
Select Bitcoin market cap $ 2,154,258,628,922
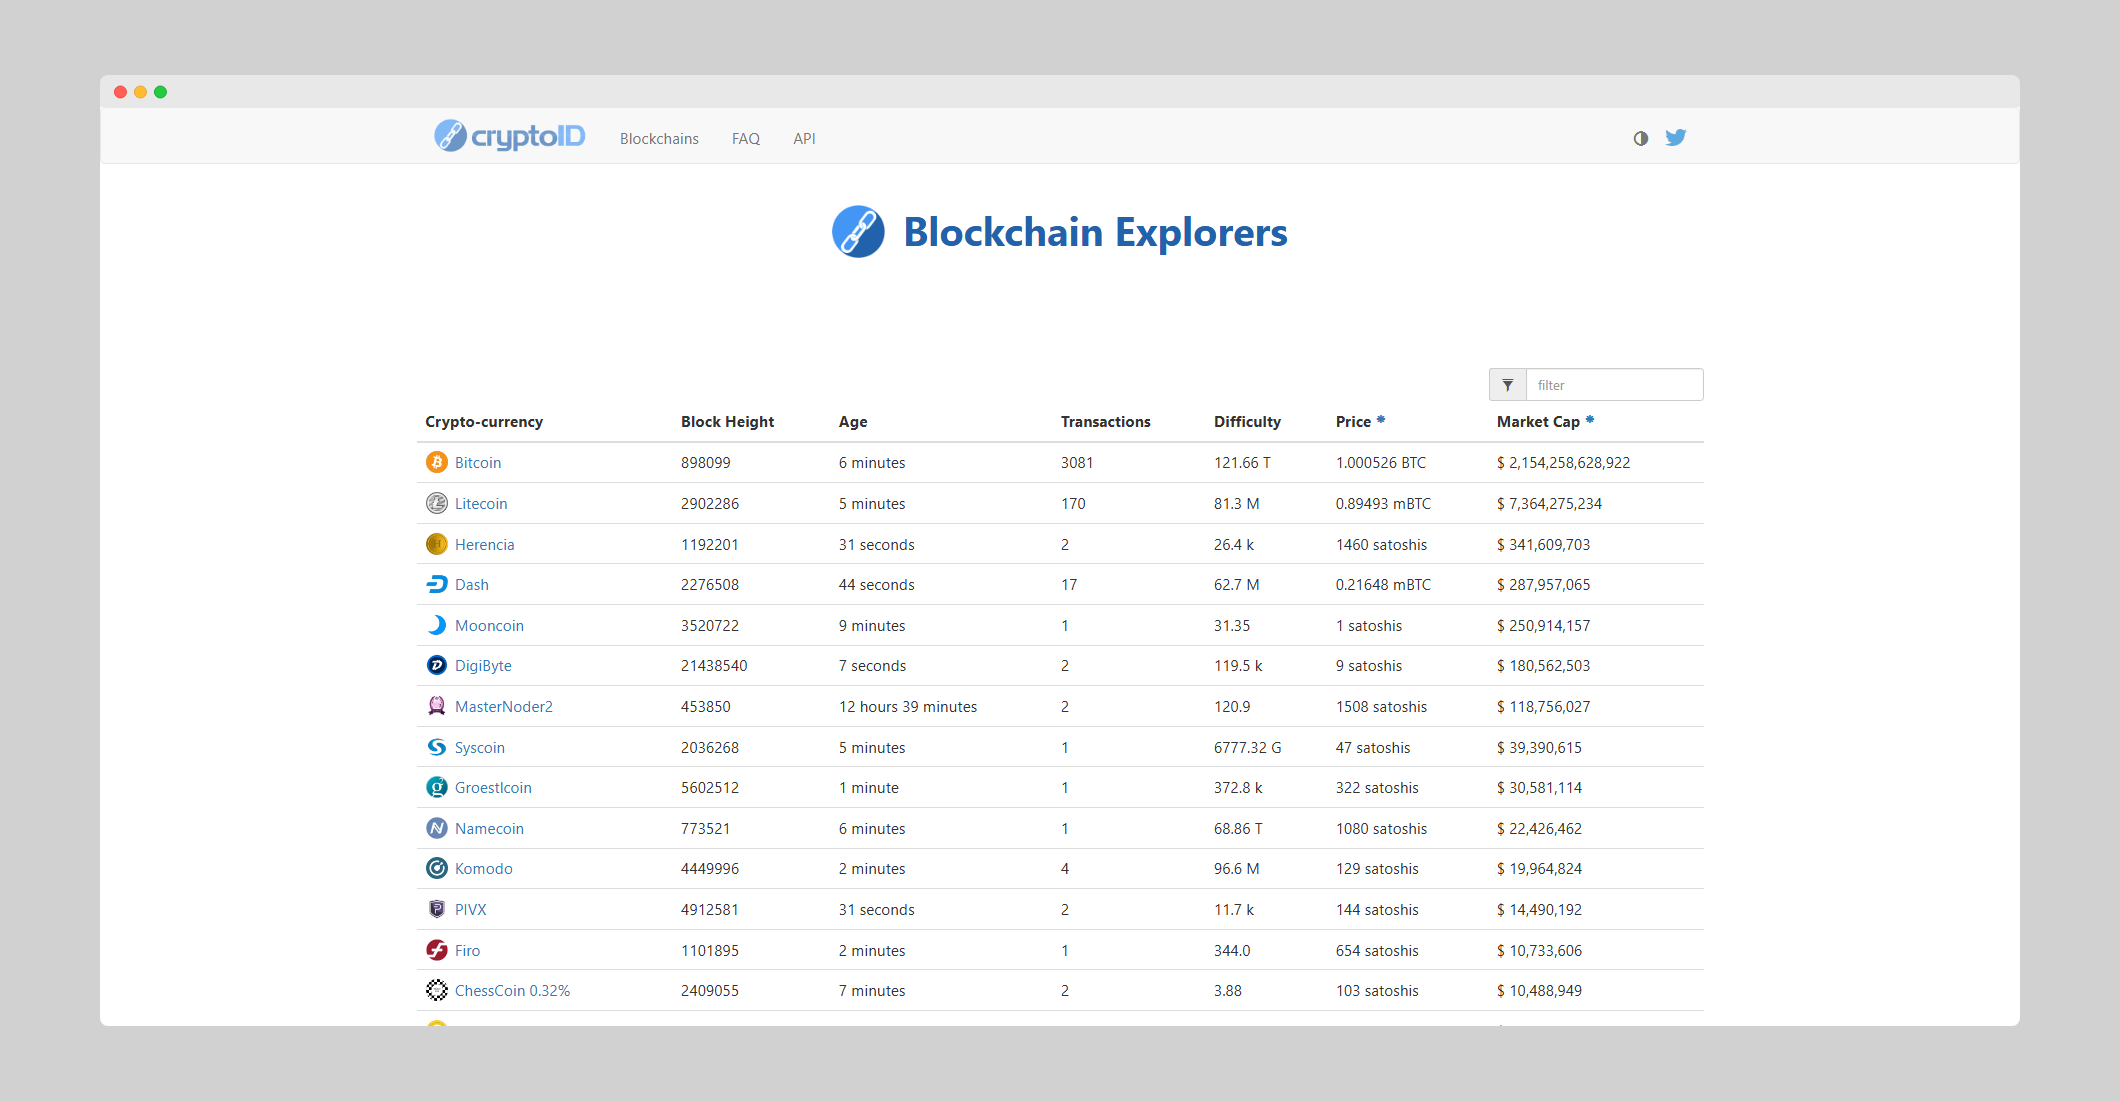coord(1563,463)
